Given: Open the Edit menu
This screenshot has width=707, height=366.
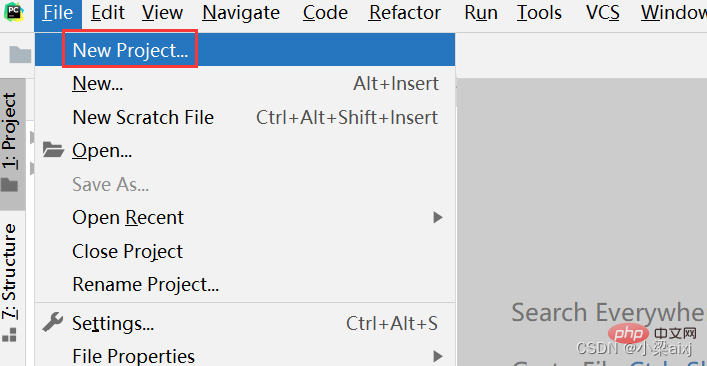Looking at the screenshot, I should point(110,13).
